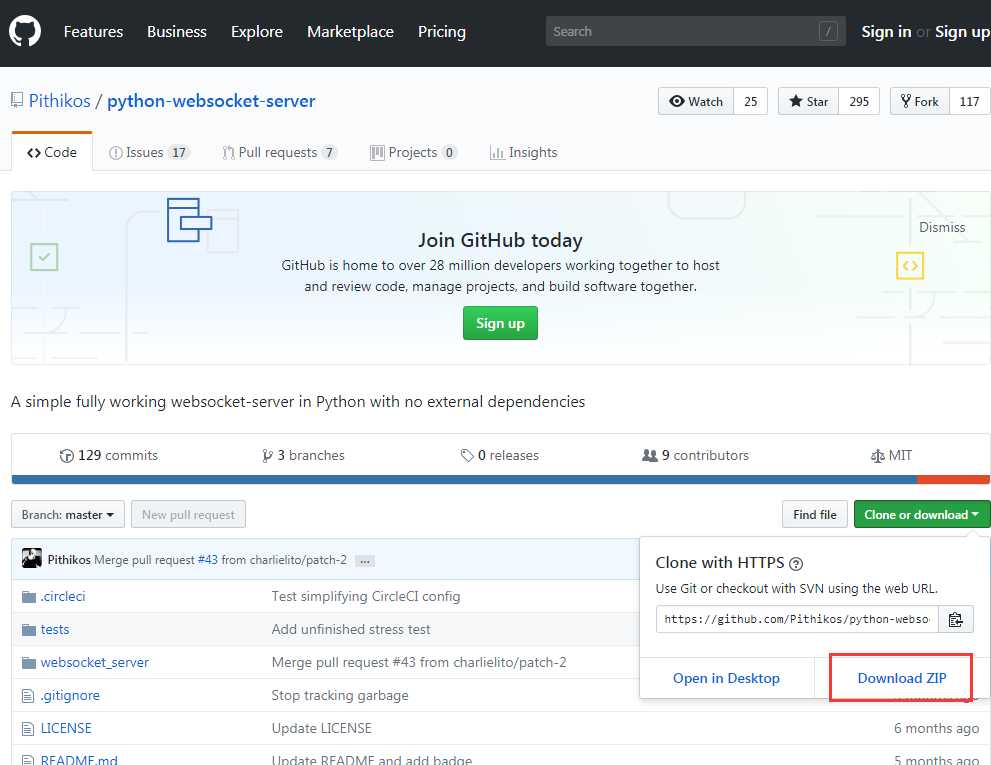The height and width of the screenshot is (765, 991).
Task: Click the Search input field
Action: (695, 31)
